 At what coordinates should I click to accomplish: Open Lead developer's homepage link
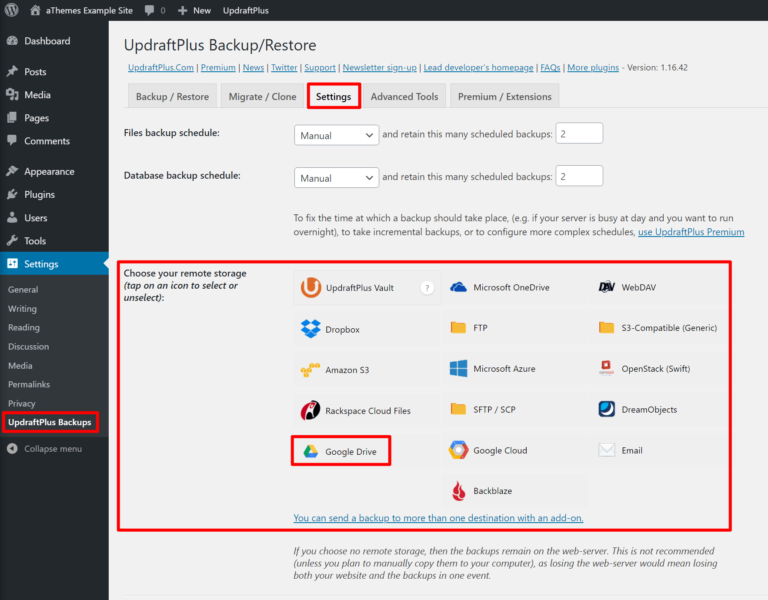[479, 67]
